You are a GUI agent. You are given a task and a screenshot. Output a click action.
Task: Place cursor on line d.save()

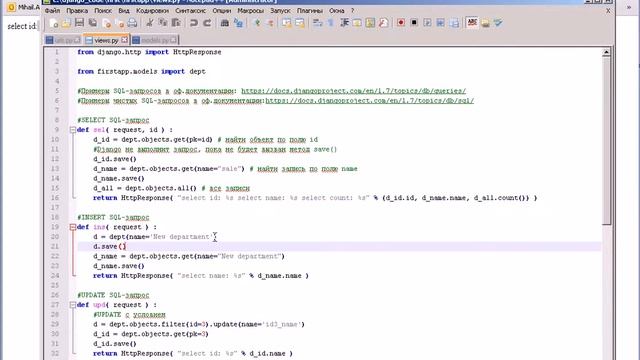(x=109, y=247)
